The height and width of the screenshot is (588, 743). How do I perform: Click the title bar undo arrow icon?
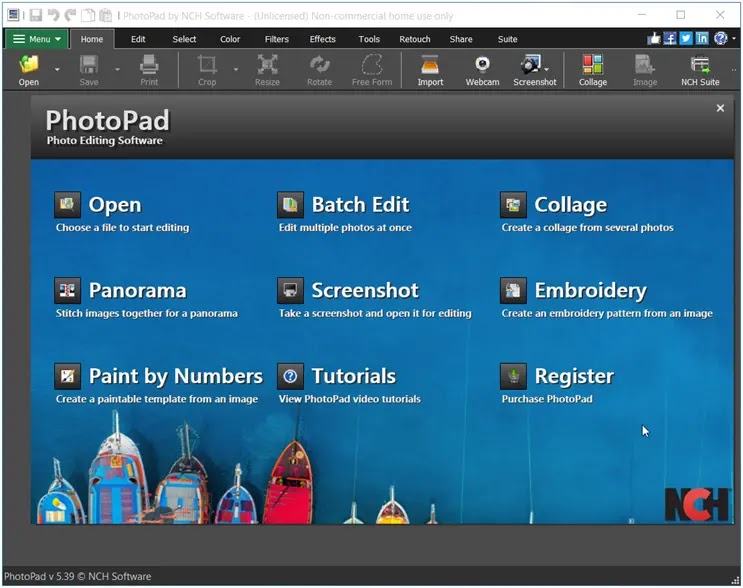(x=53, y=15)
